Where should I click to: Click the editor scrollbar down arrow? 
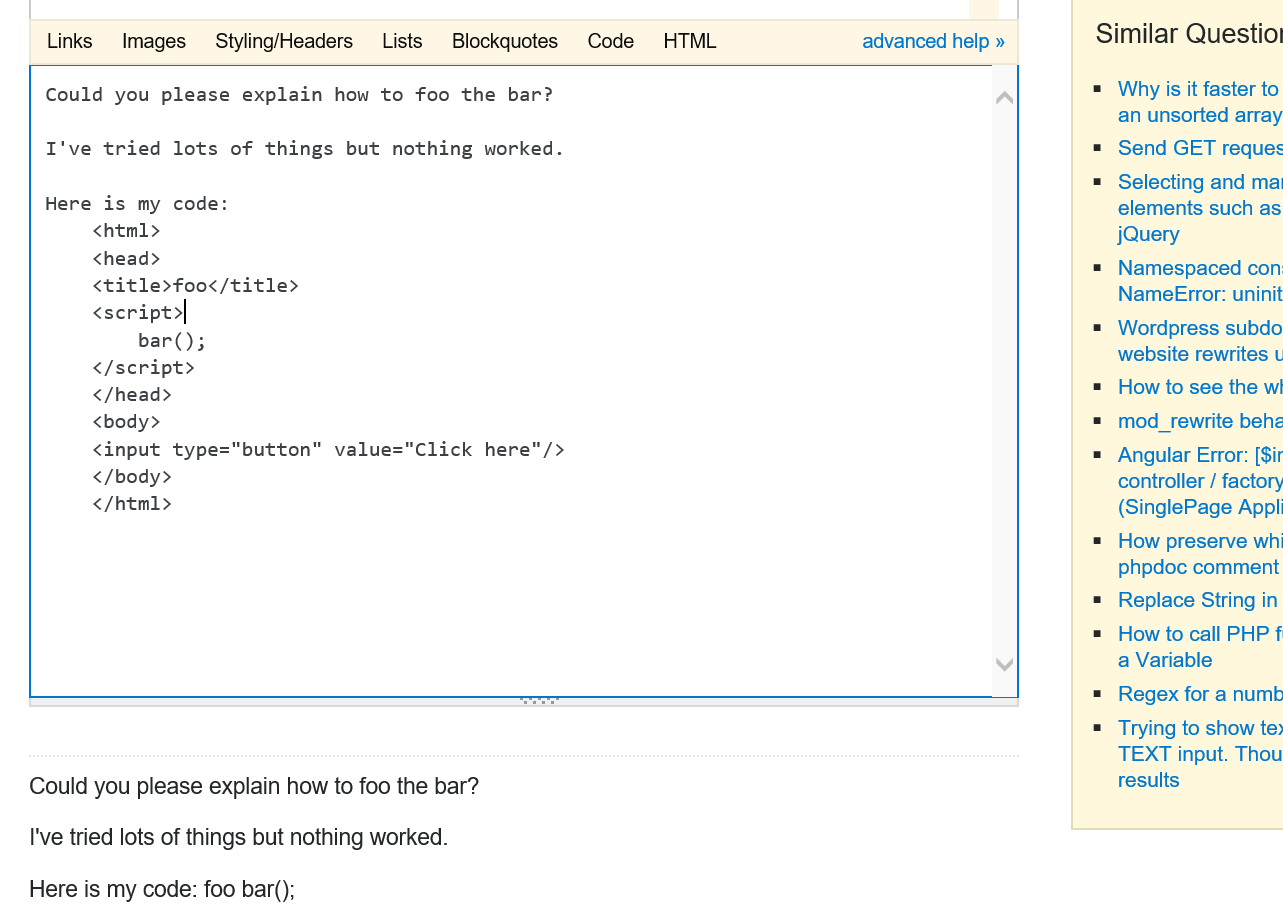1005,664
